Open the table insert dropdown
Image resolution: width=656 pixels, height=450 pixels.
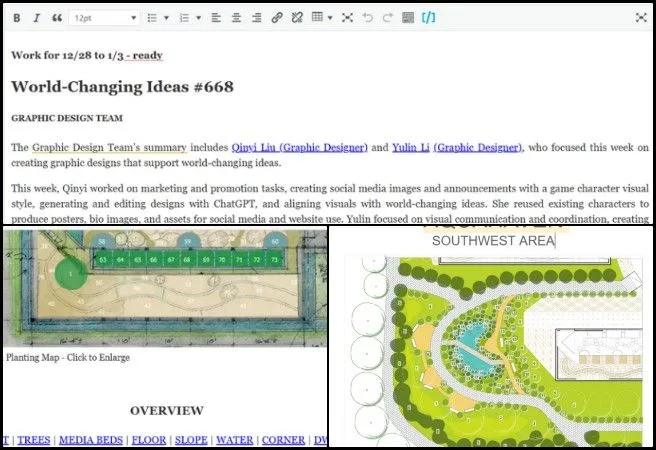(330, 18)
